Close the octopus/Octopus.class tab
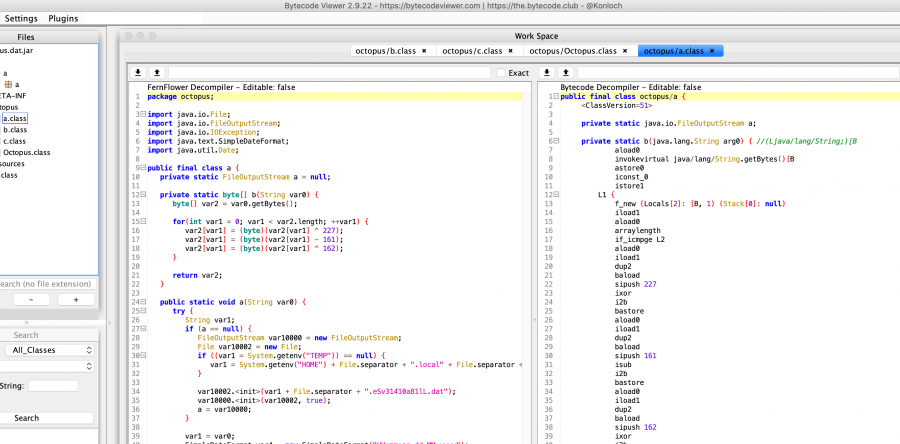This screenshot has height=444, width=900. [x=625, y=51]
